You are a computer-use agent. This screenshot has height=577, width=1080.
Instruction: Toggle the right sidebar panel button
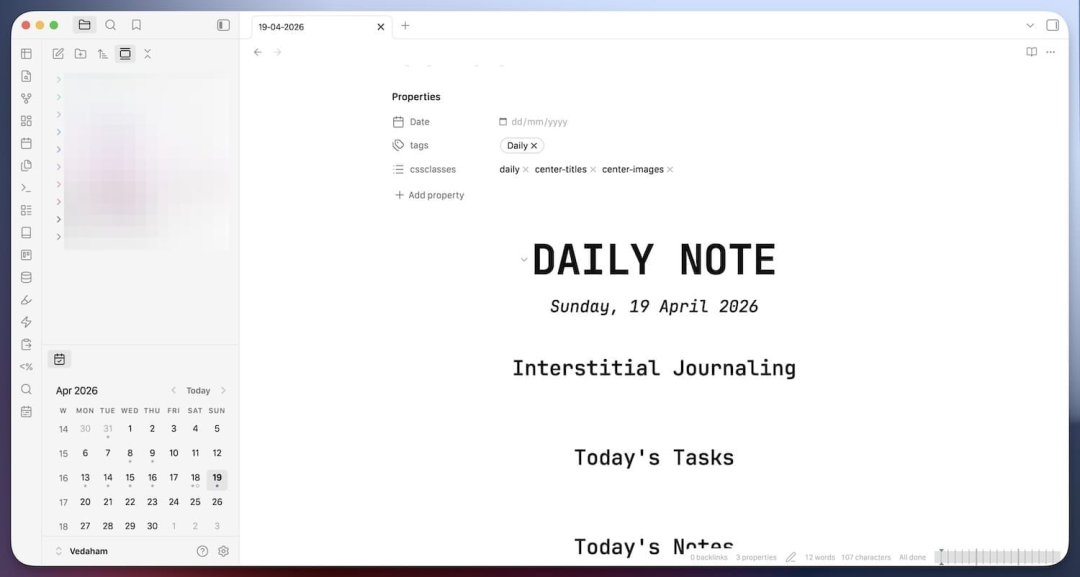click(1052, 25)
